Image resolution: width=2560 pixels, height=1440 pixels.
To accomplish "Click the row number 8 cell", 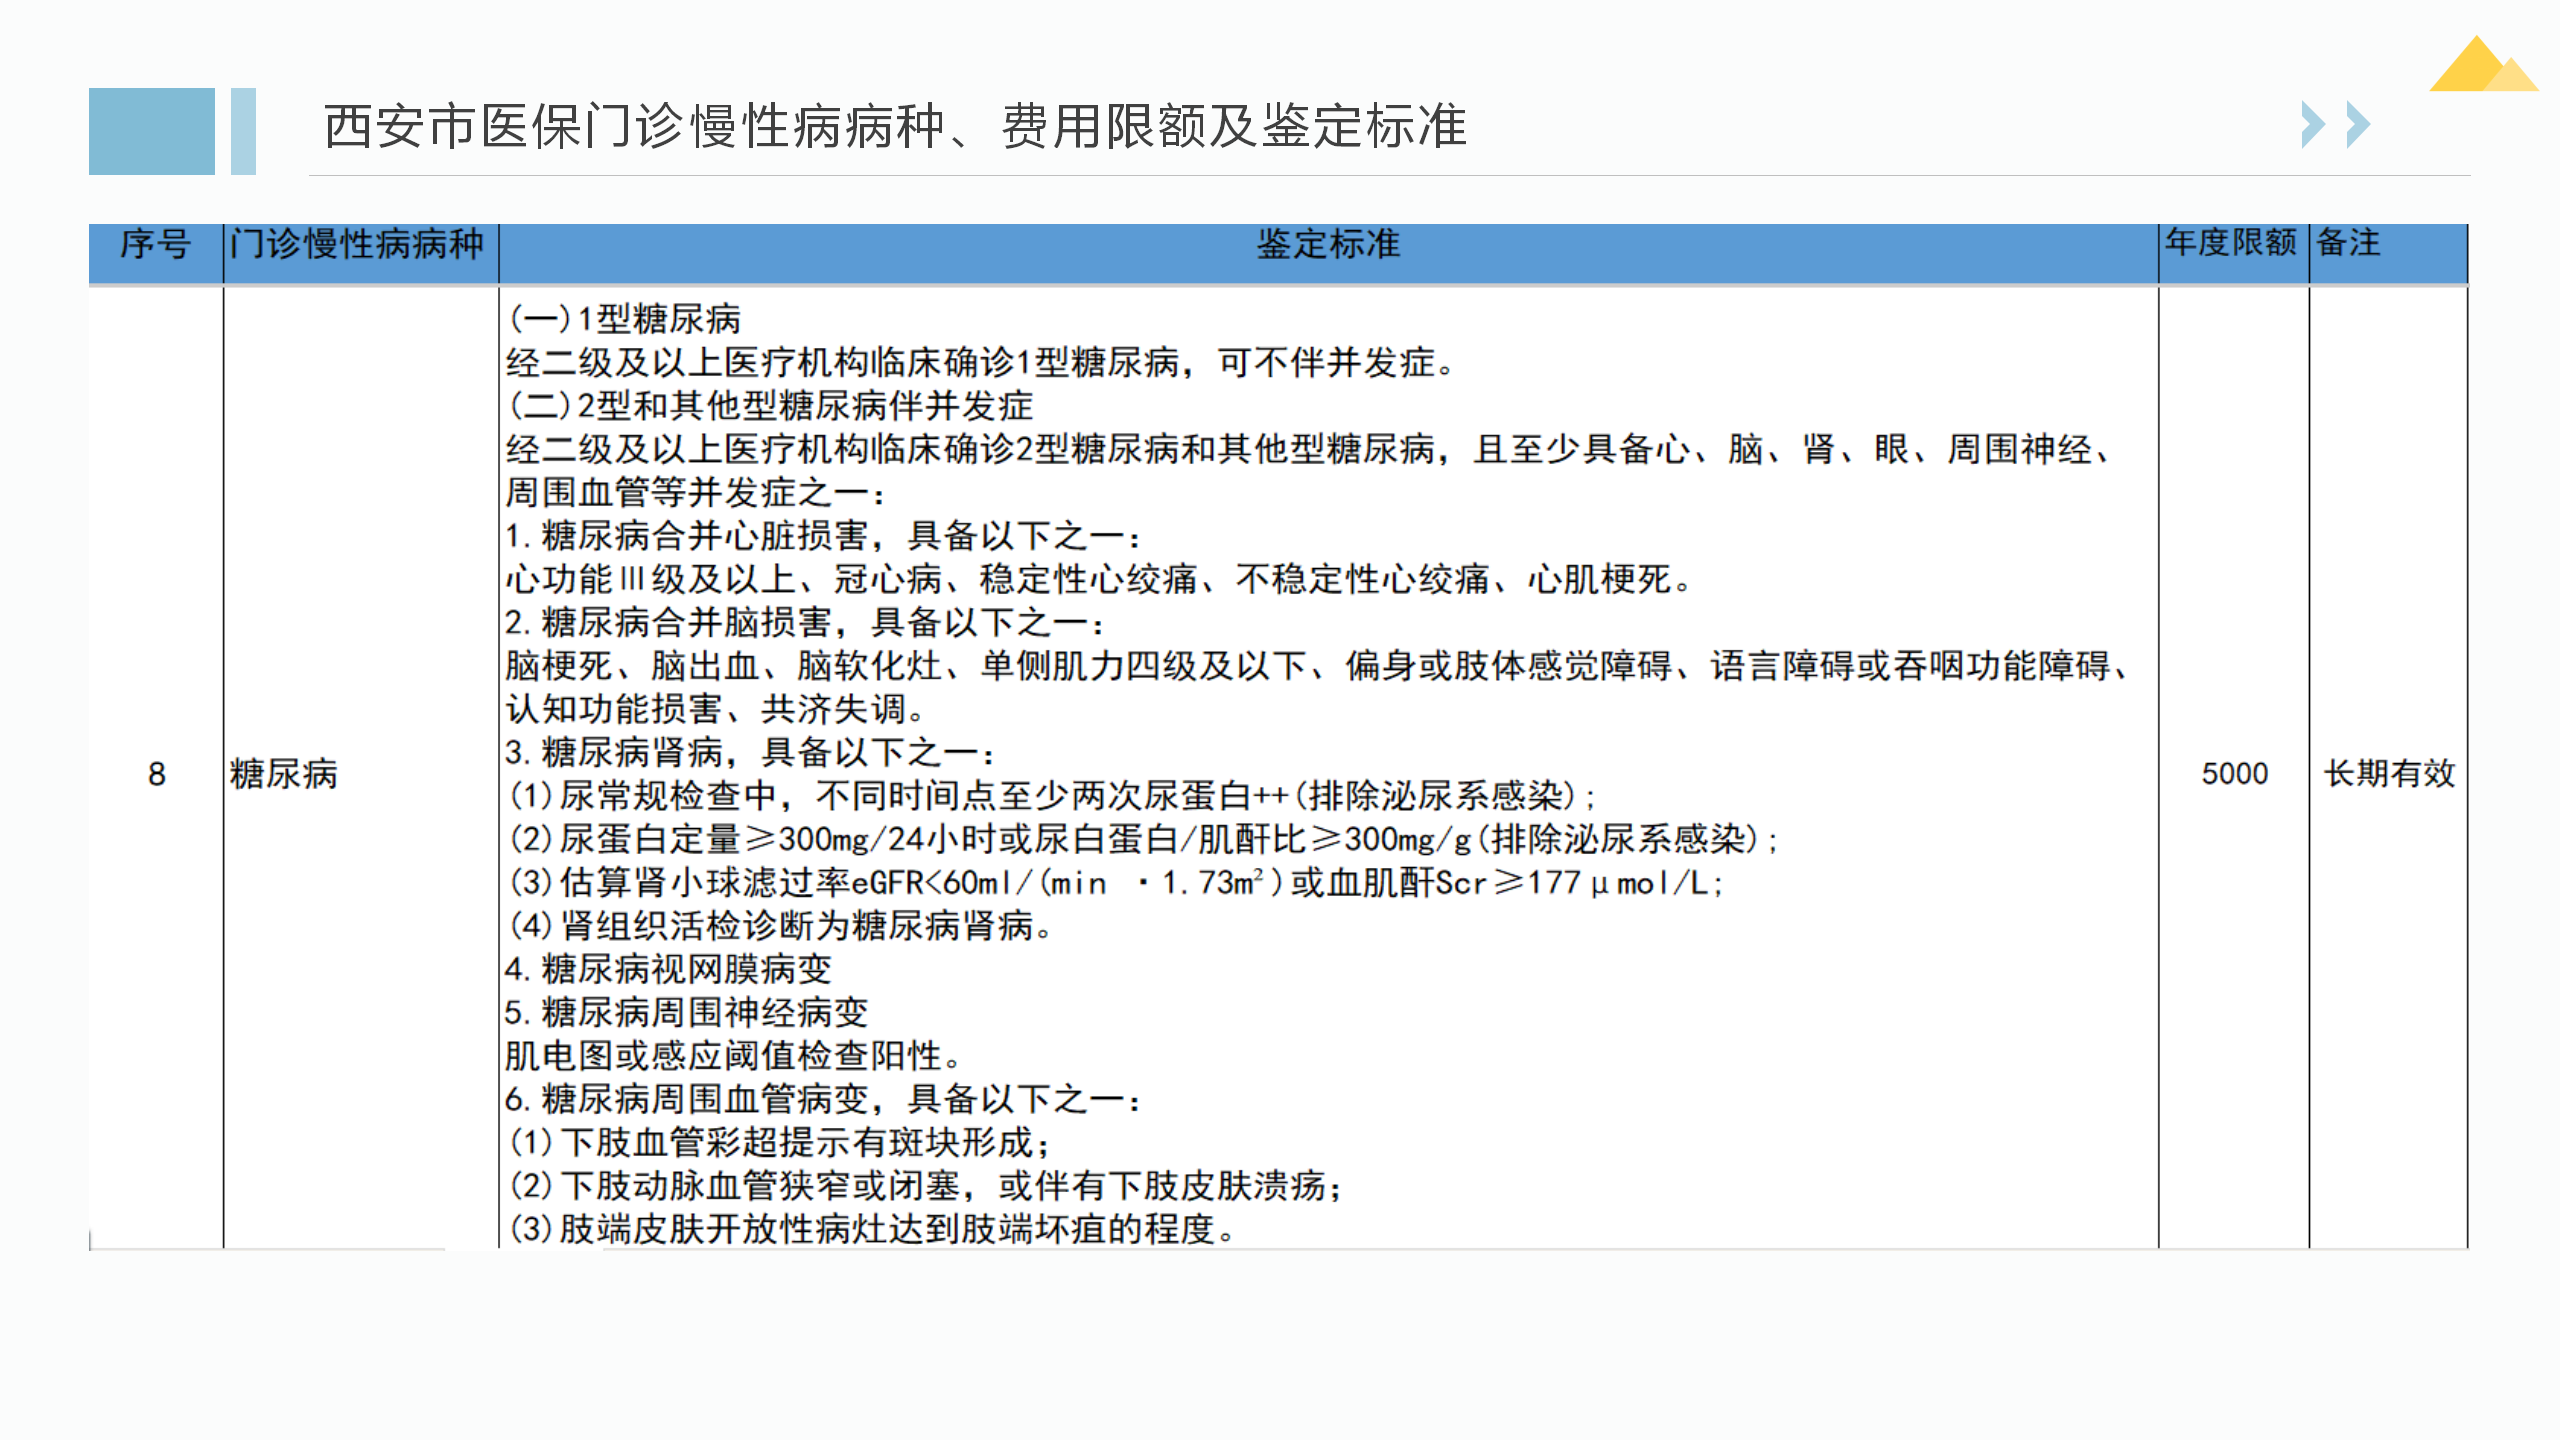I will click(157, 774).
